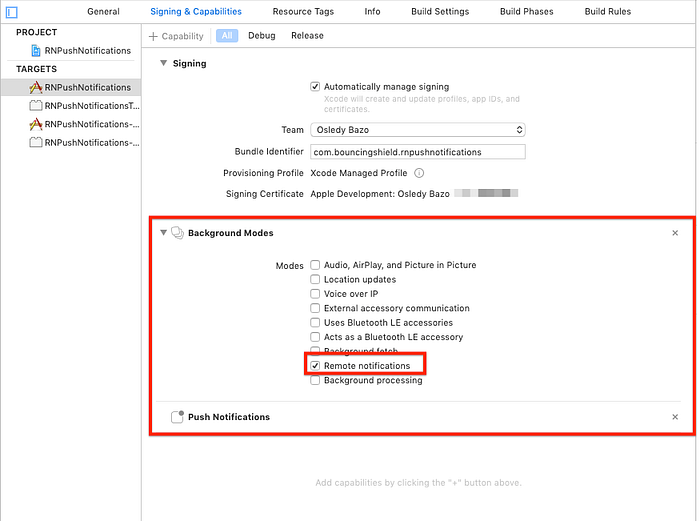Open the Resource Tags tab
This screenshot has width=700, height=521.
[303, 12]
